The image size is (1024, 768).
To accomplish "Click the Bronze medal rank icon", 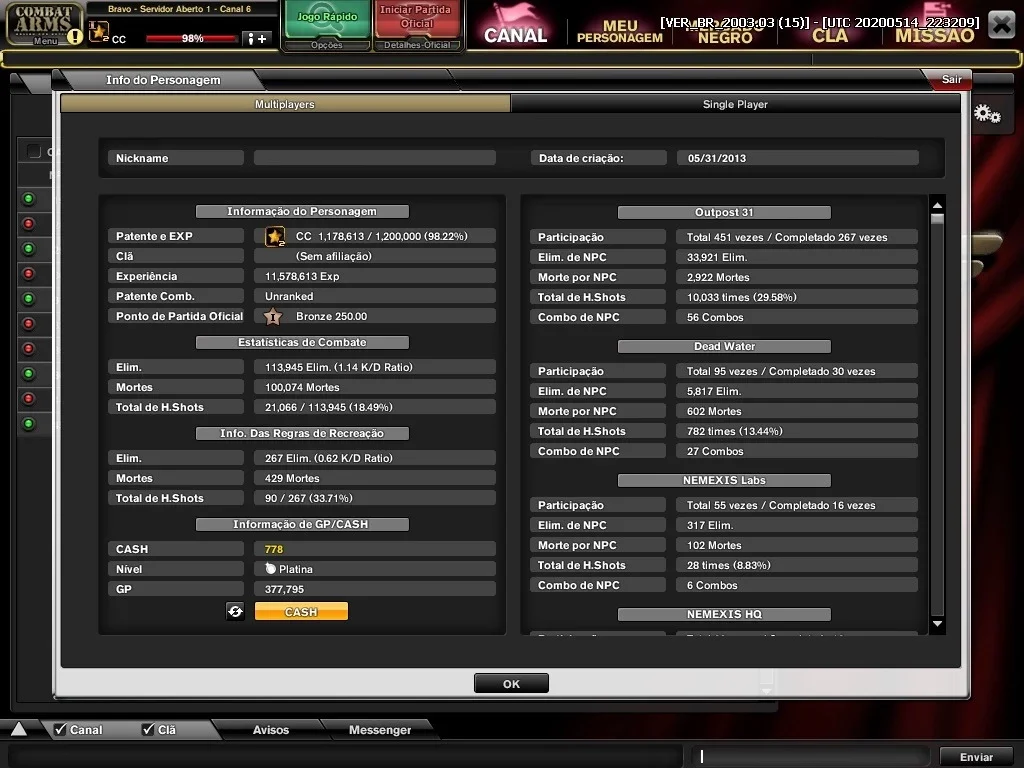I will 273,317.
